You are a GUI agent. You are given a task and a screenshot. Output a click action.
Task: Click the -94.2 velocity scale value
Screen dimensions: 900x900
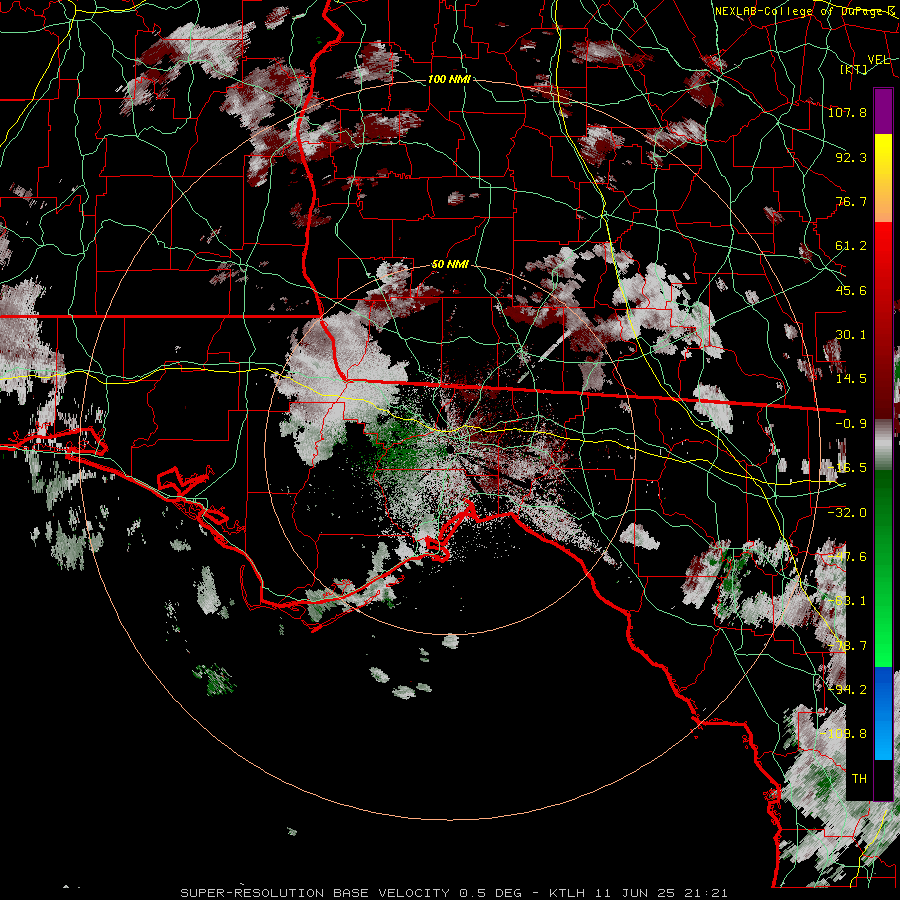[x=847, y=689]
